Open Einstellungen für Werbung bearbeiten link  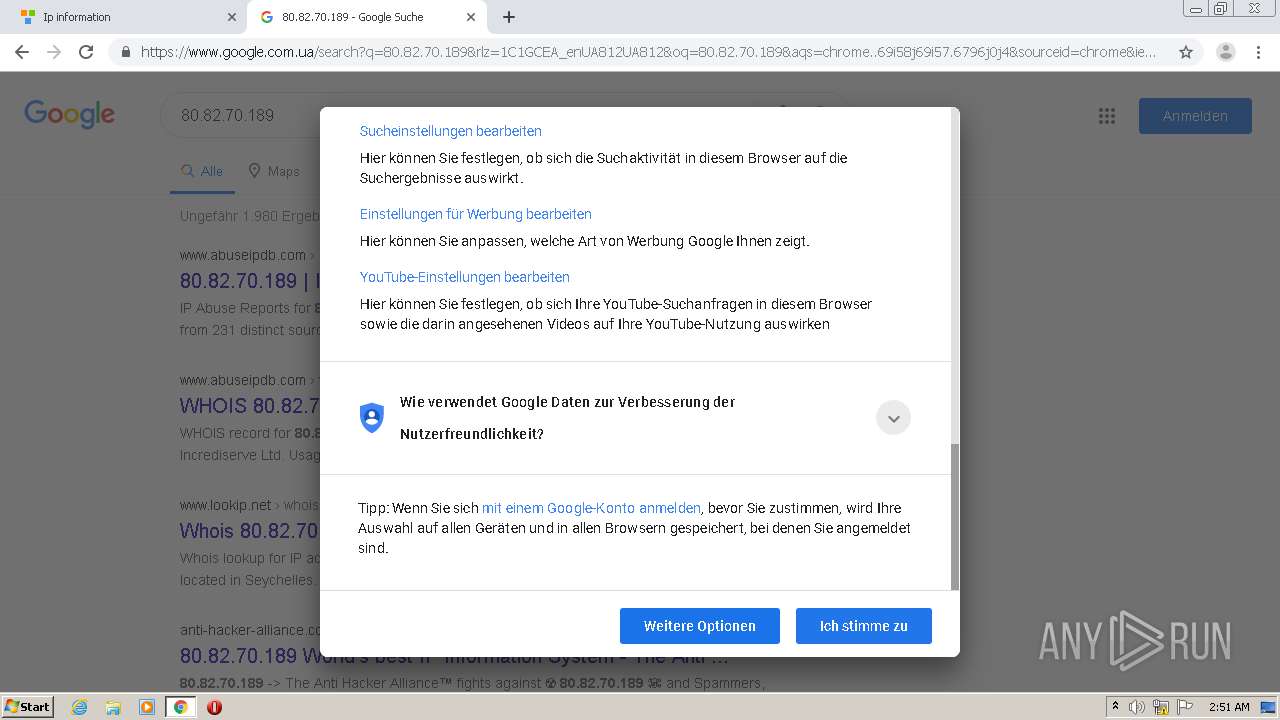476,214
